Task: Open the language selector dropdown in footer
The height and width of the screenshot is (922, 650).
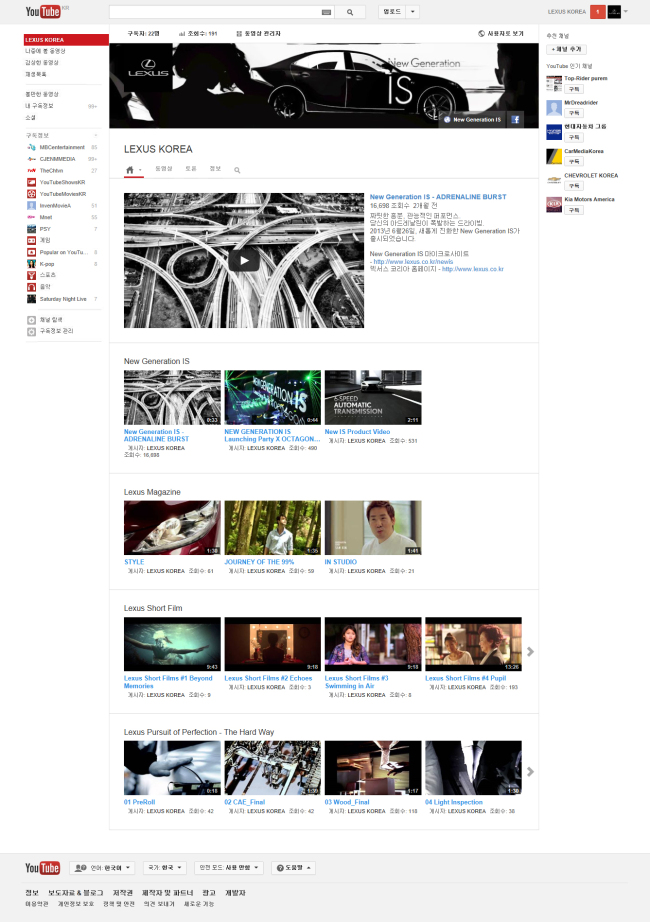Action: (102, 867)
